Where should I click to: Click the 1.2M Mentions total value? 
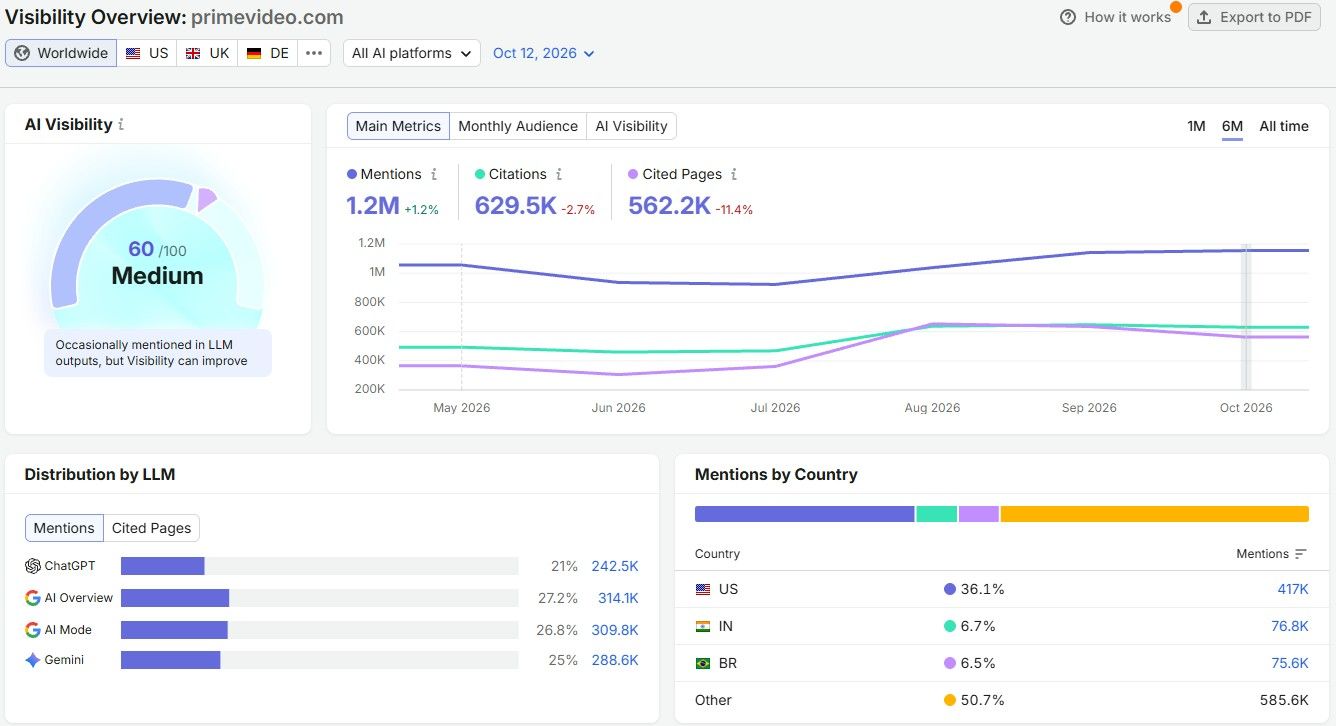click(373, 206)
